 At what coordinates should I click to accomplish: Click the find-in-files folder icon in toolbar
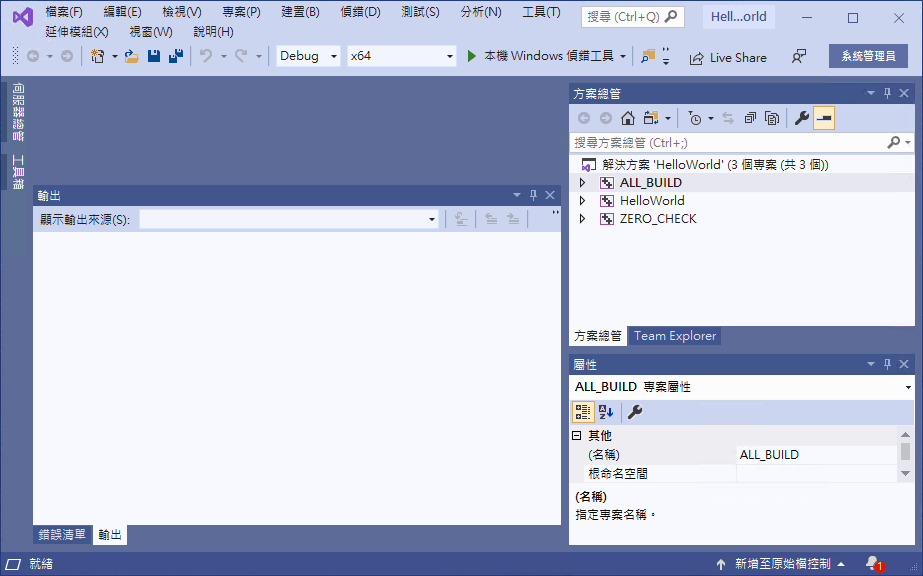tap(648, 56)
